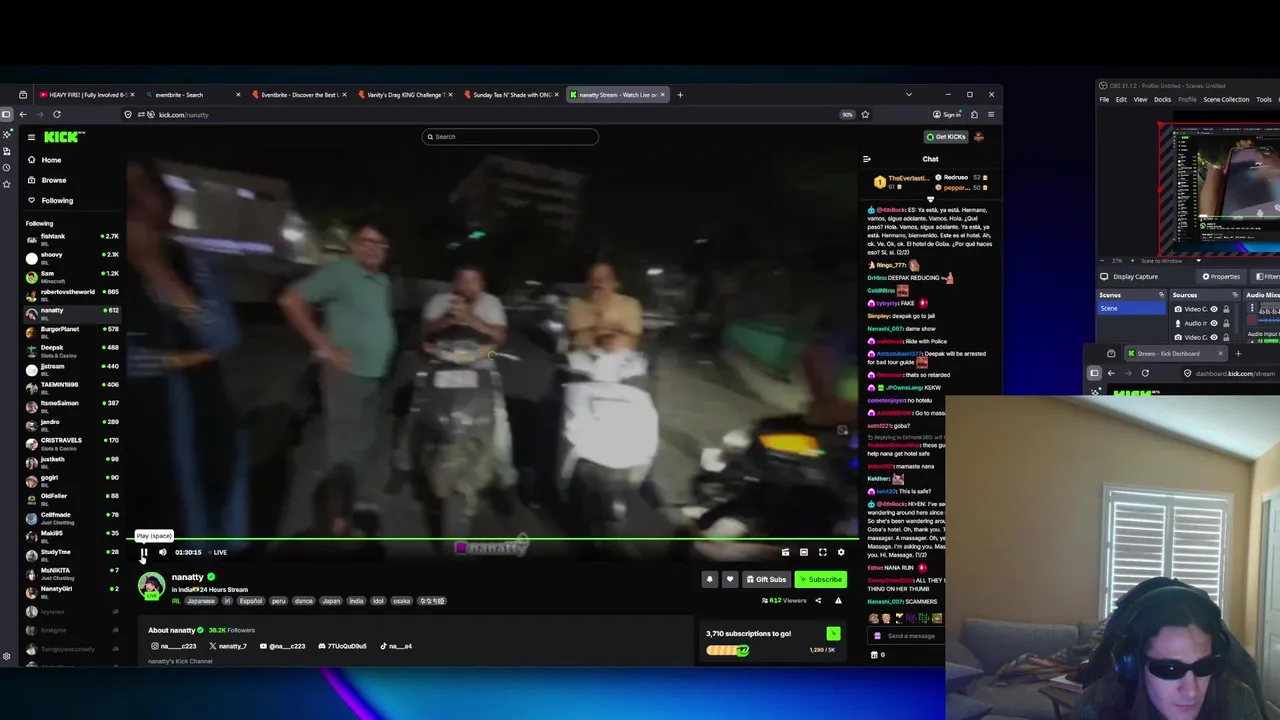The height and width of the screenshot is (720, 1280).
Task: Toggle visibility of Audio source in OBS
Action: click(x=1214, y=323)
